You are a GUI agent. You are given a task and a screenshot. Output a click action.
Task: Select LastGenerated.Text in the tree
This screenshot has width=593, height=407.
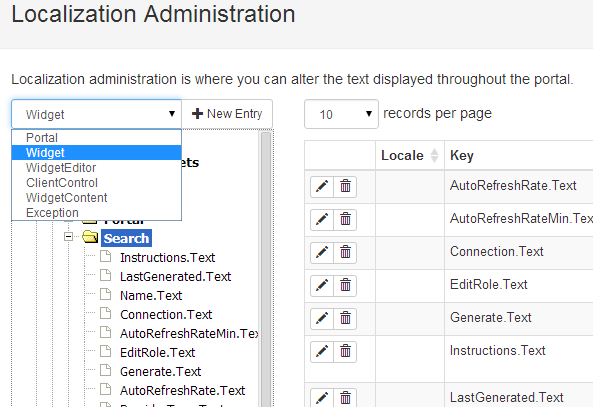[175, 277]
